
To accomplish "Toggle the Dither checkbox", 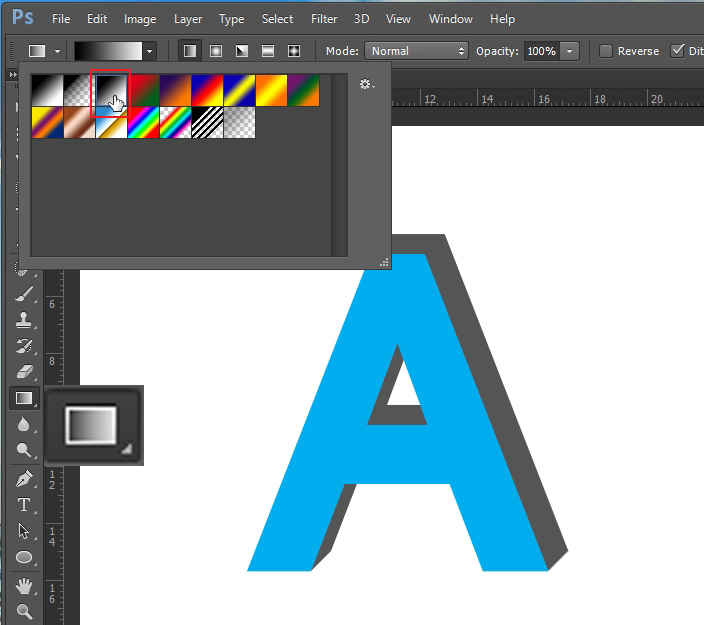I will click(678, 50).
